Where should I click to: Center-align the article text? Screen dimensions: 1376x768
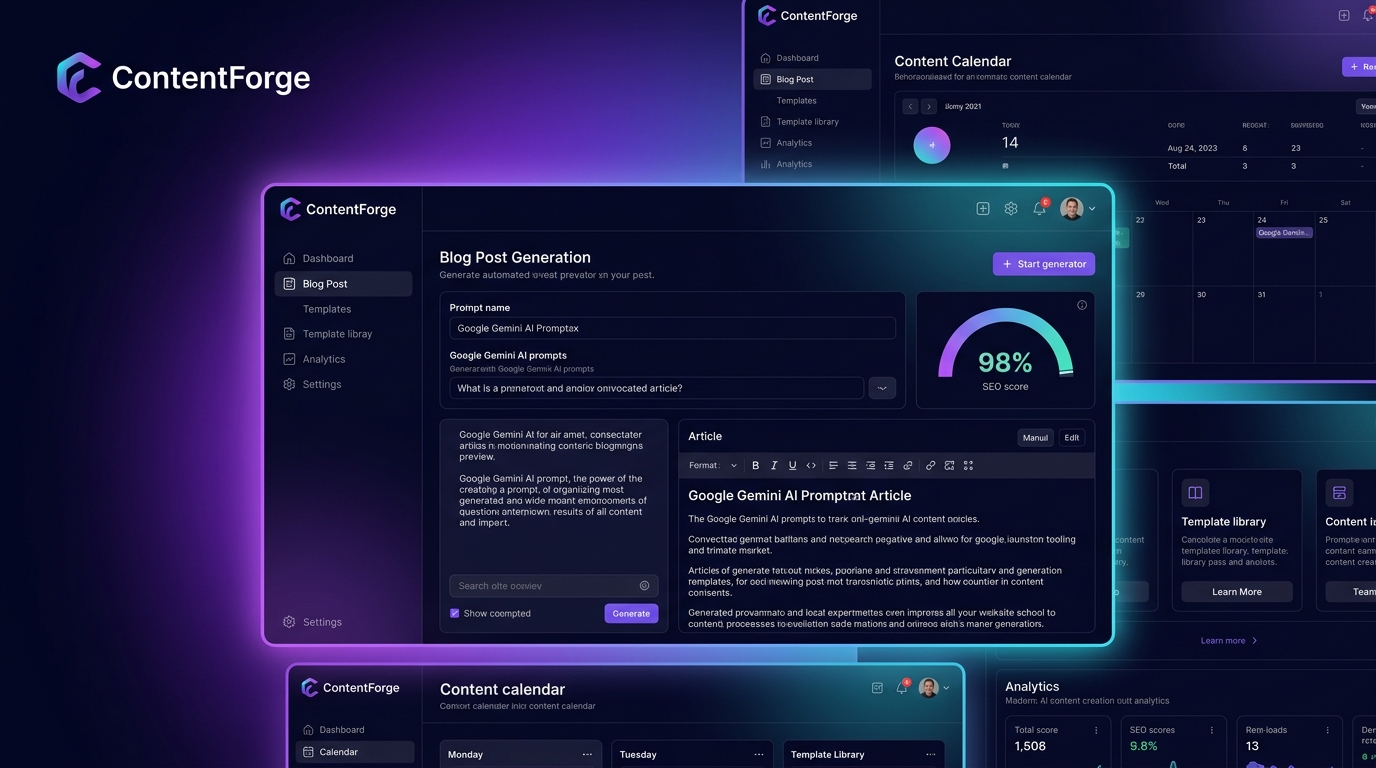pos(852,466)
